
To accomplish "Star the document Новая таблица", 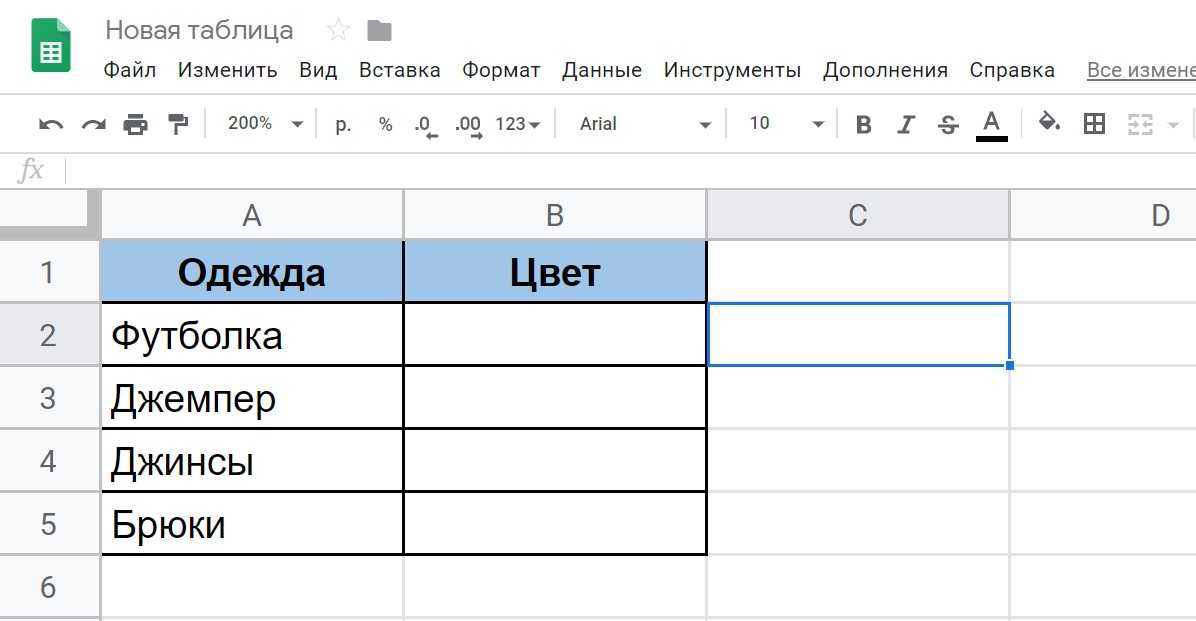I will tap(338, 31).
